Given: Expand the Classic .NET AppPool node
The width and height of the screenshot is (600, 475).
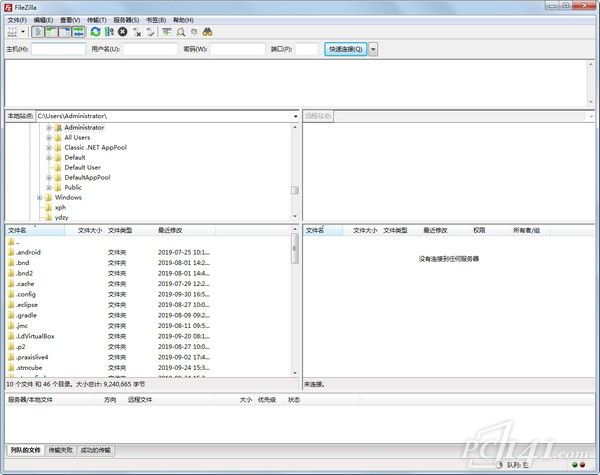Looking at the screenshot, I should 49,148.
